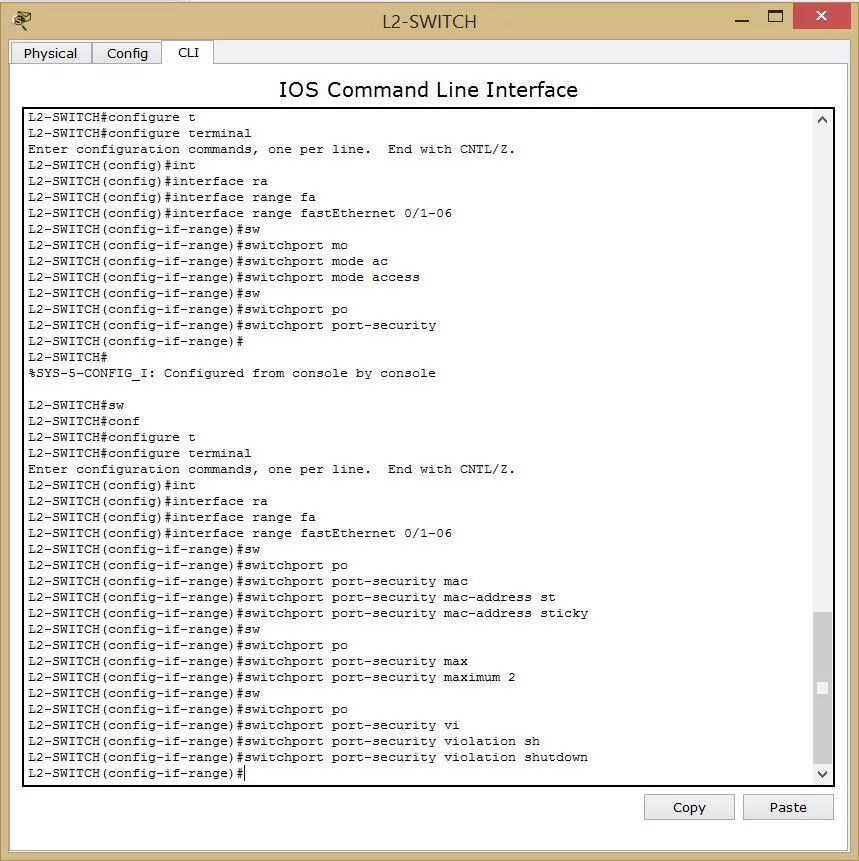Click the scrollbar down arrow
Screen dimensions: 859x861
point(822,774)
